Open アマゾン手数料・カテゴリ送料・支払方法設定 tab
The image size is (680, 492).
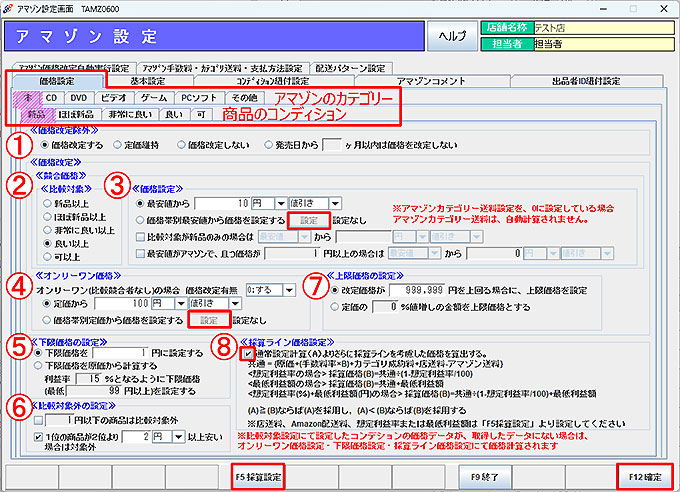(222, 68)
